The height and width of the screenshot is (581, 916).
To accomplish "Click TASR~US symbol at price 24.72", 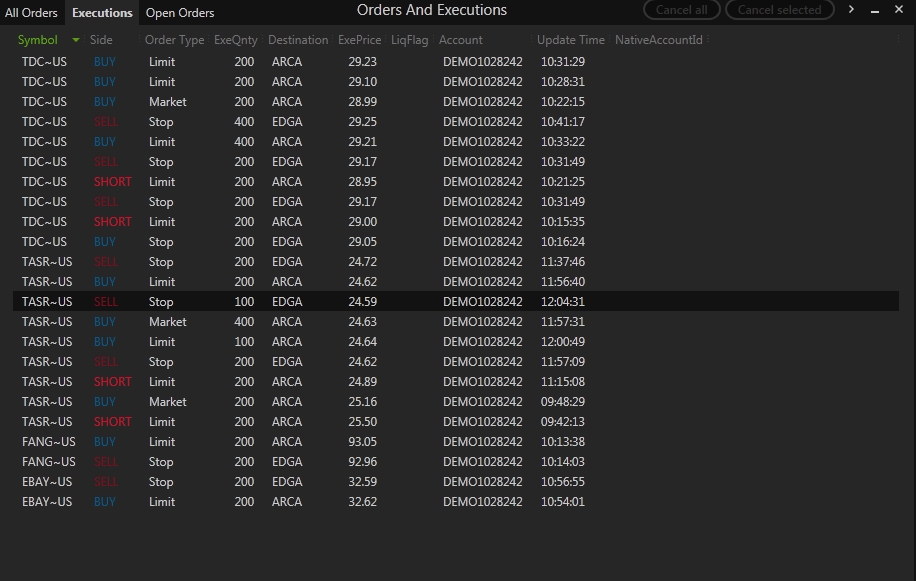I will [x=47, y=262].
